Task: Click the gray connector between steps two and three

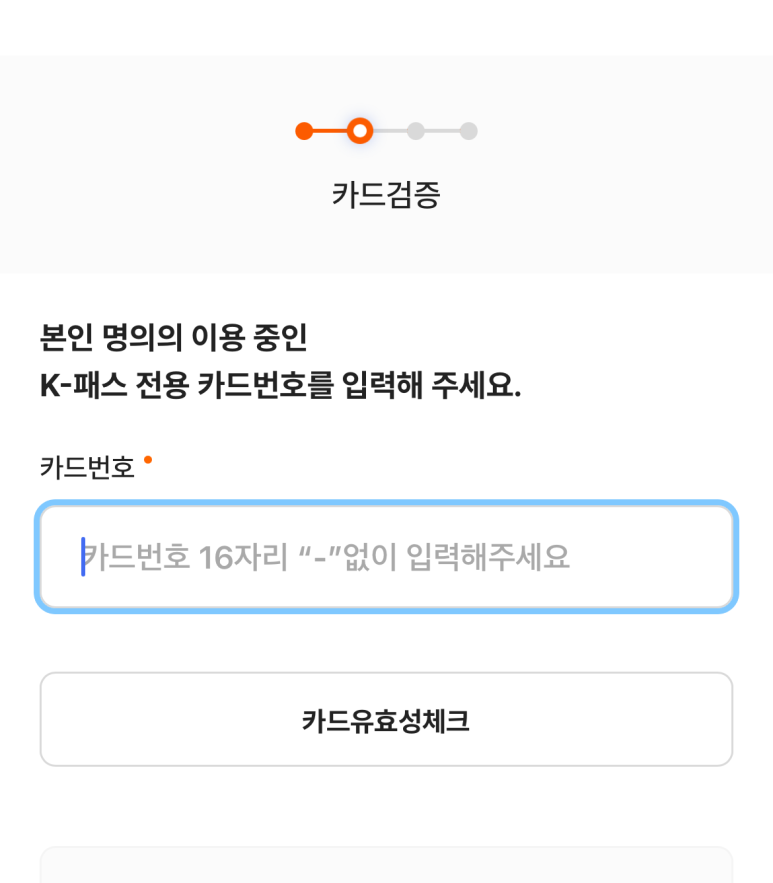Action: (389, 131)
